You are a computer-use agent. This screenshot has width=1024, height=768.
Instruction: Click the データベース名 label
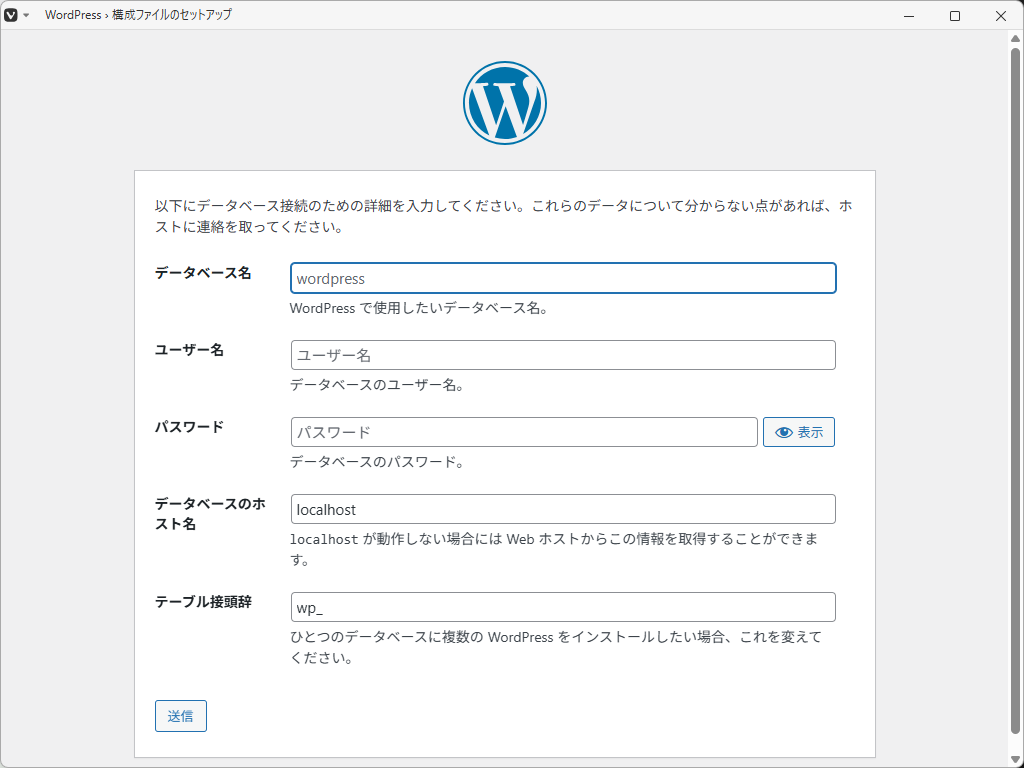click(x=203, y=273)
